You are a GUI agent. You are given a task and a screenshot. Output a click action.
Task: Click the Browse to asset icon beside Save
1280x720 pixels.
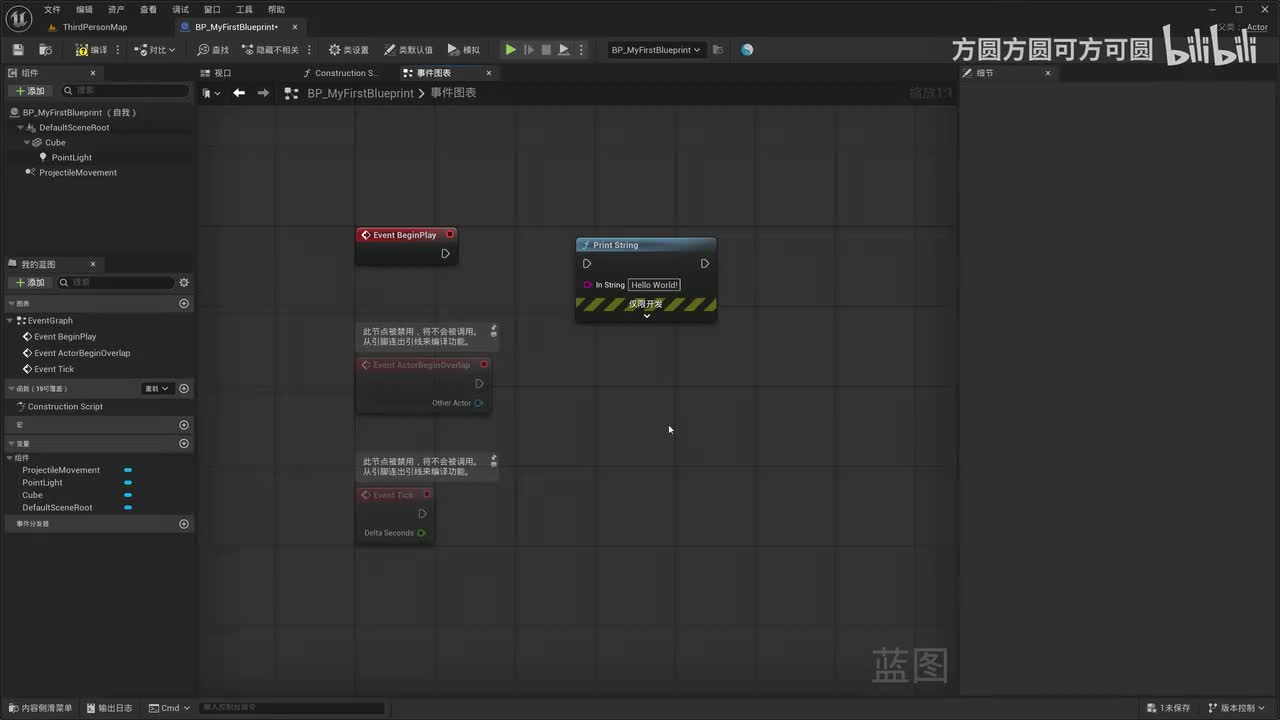(x=45, y=49)
